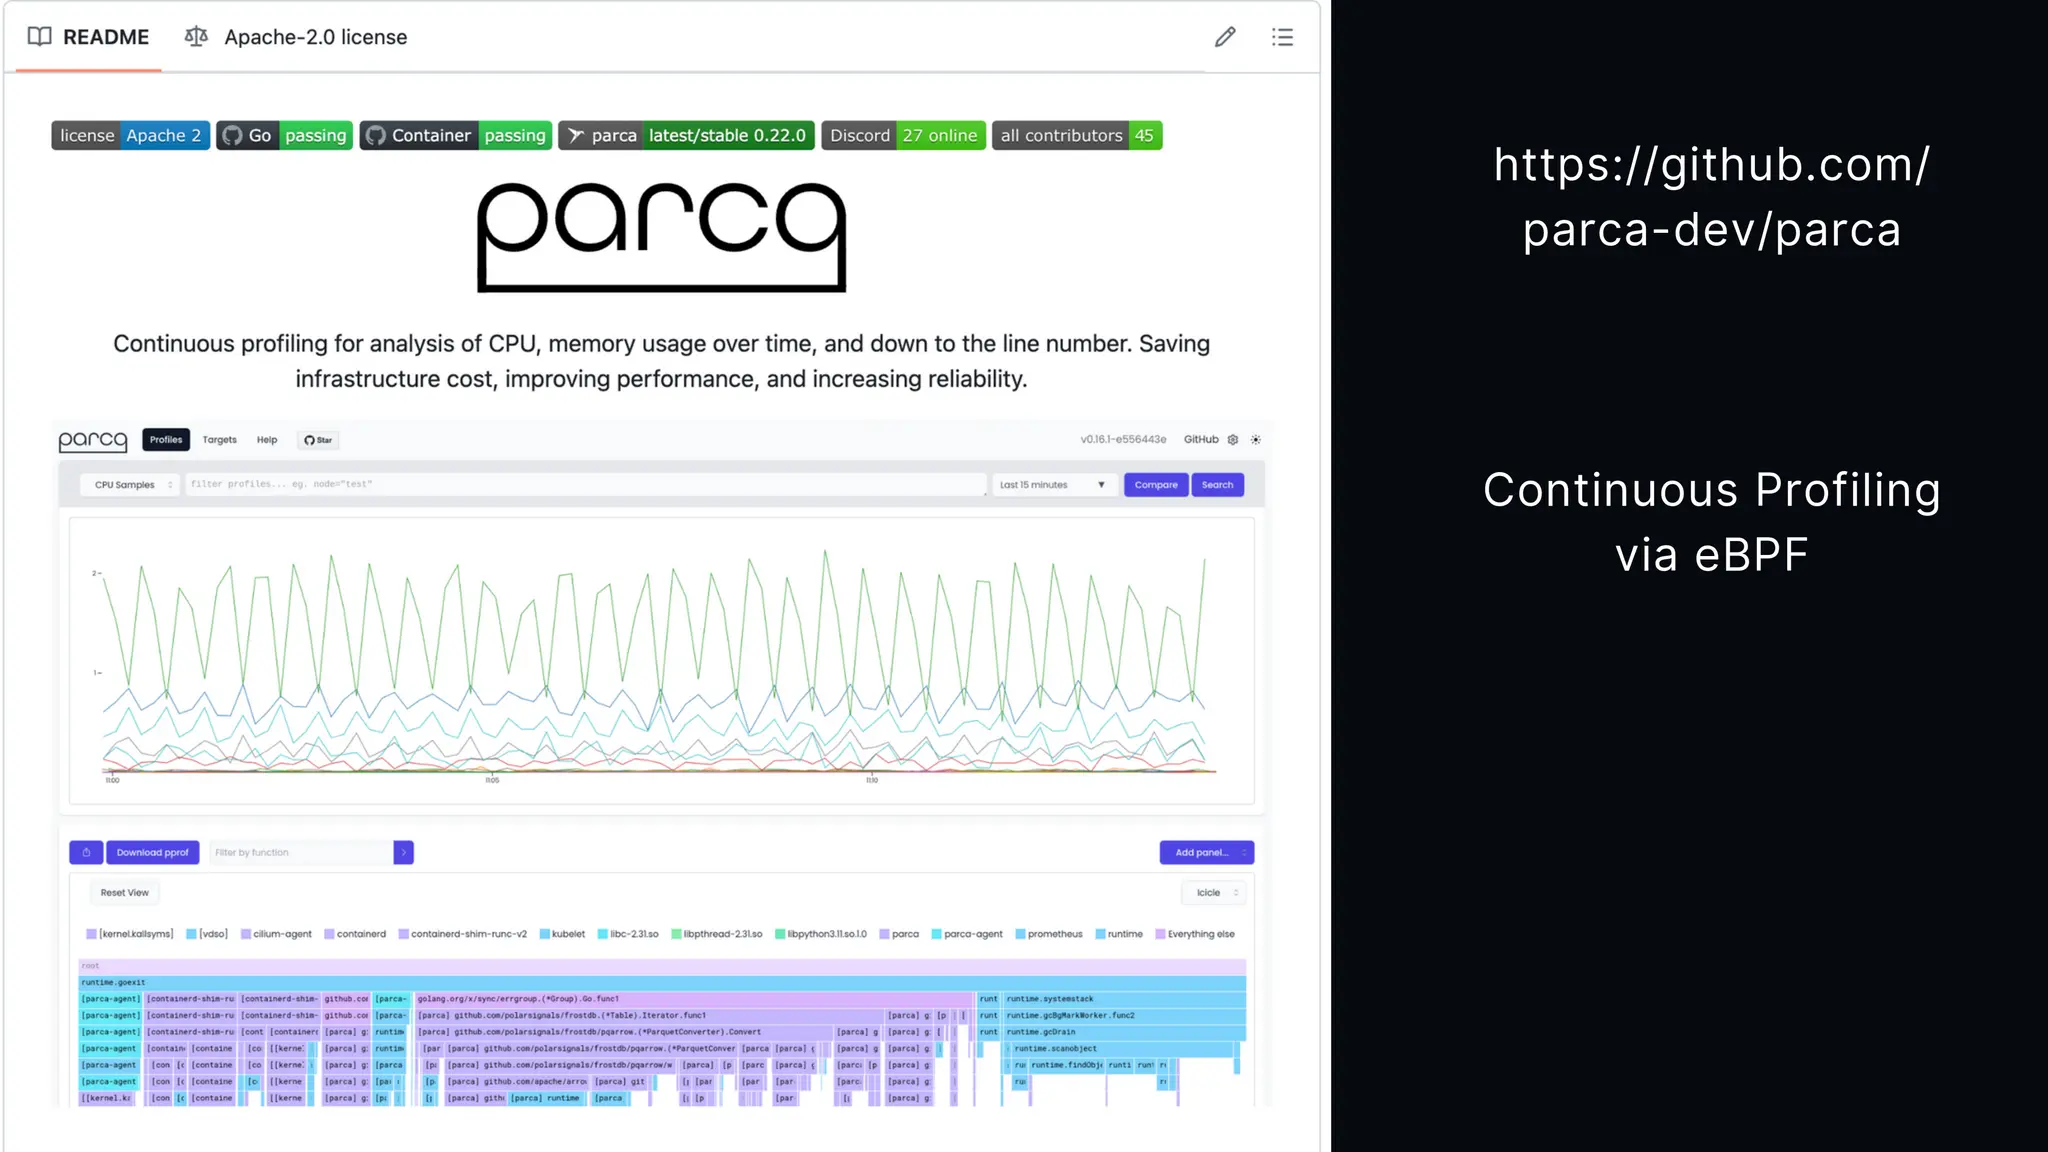The image size is (2048, 1152).
Task: Click the Download pprof button
Action: point(152,852)
